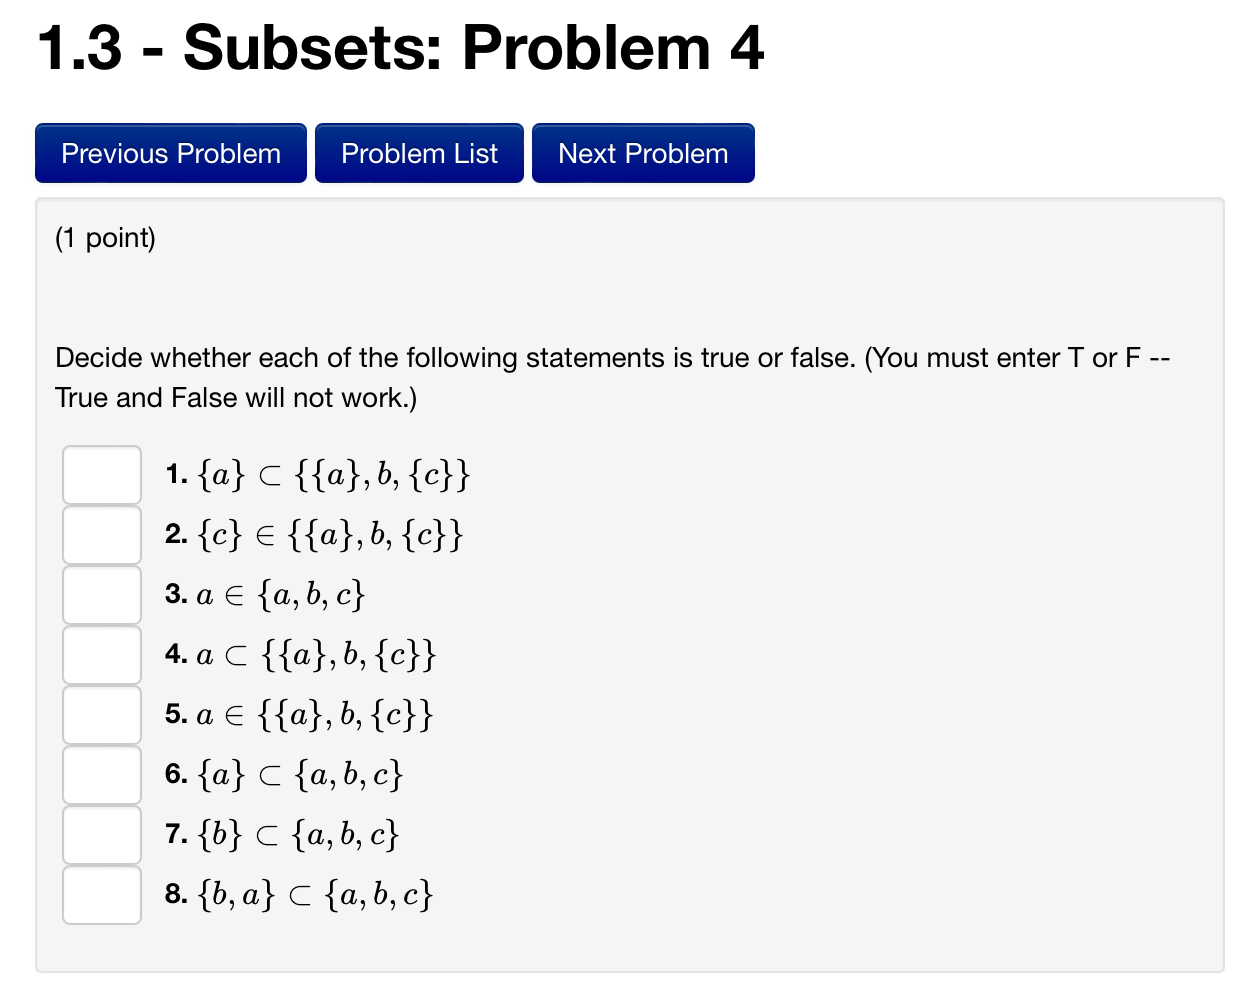Click the answer box for statement 8
The image size is (1255, 1004).
[x=101, y=894]
